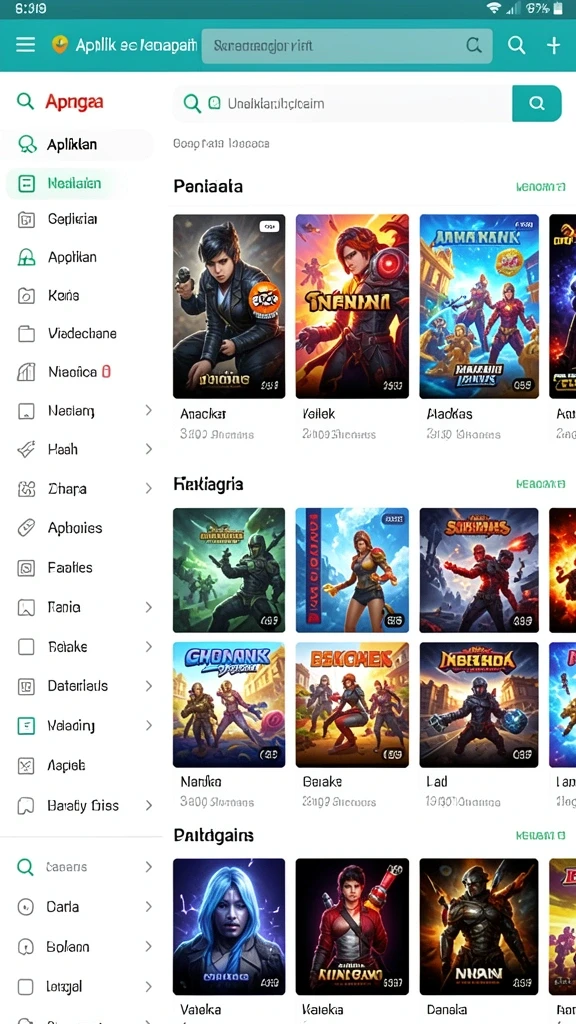Click the icon beside 'Faatles'
Viewport: 576px width, 1024px height.
25,568
